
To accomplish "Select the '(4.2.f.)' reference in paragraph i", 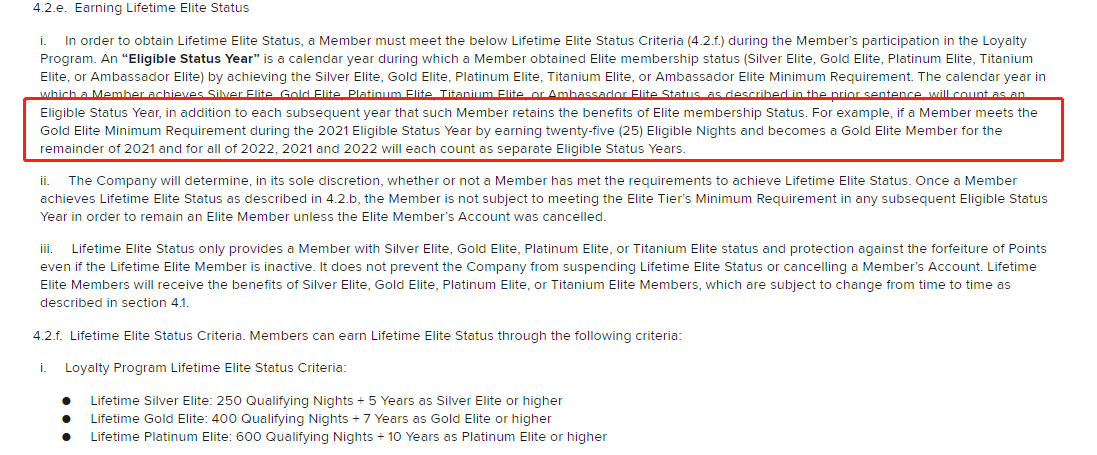I will click(703, 41).
